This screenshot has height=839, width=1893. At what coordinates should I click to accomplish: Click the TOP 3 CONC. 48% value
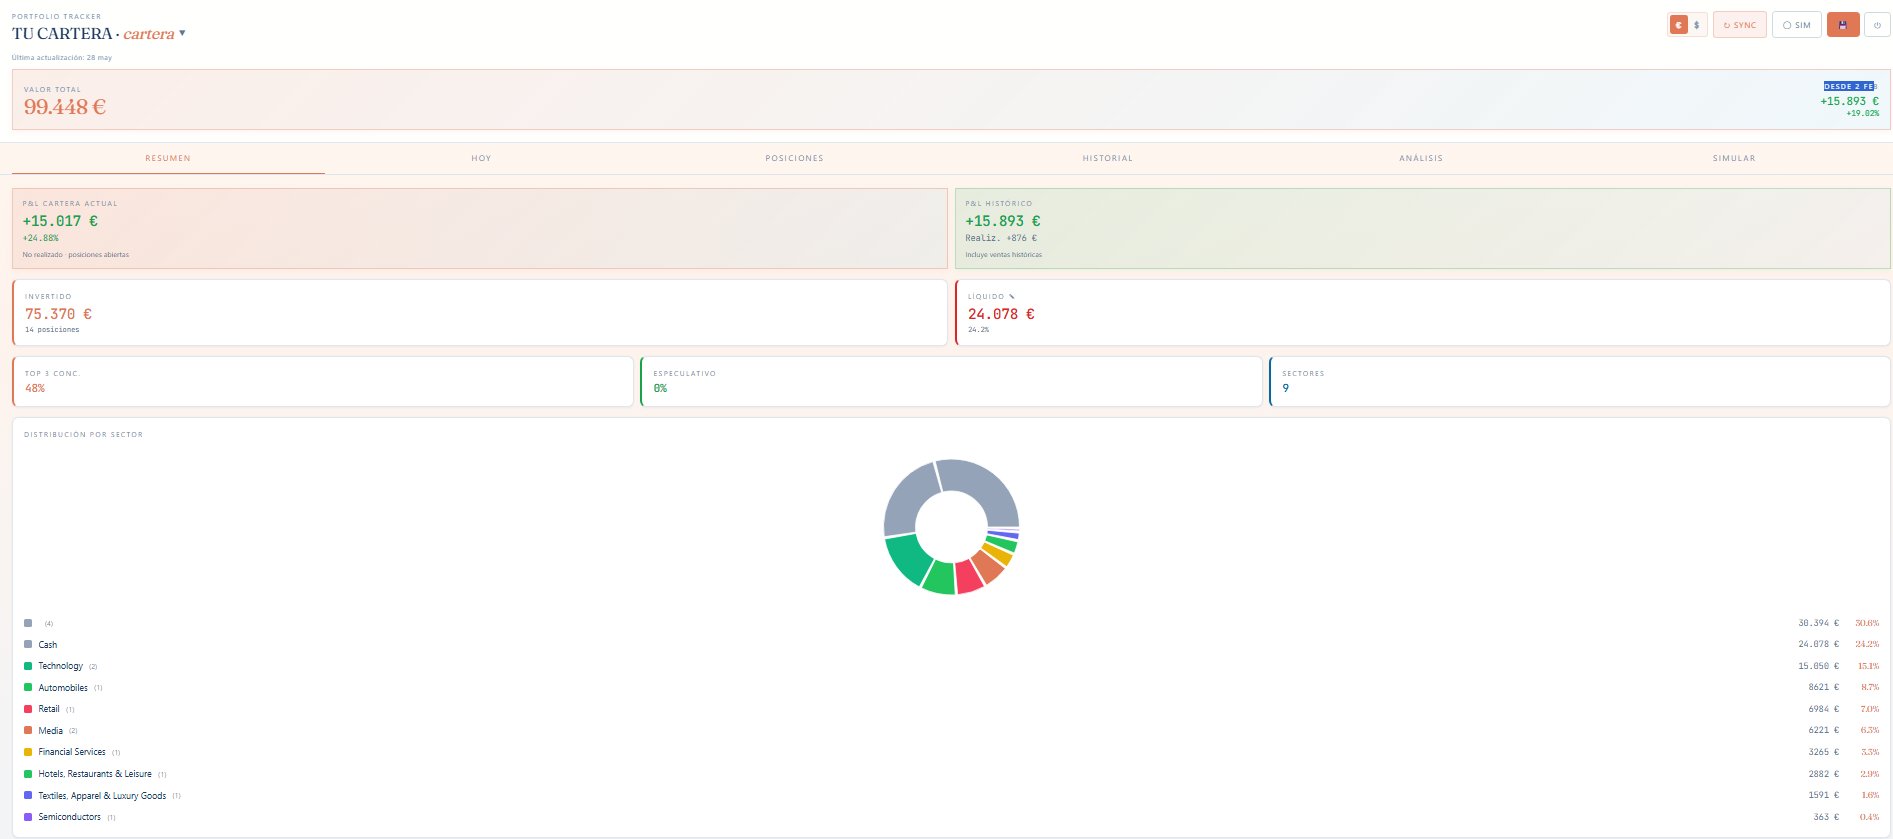pyautogui.click(x=35, y=388)
